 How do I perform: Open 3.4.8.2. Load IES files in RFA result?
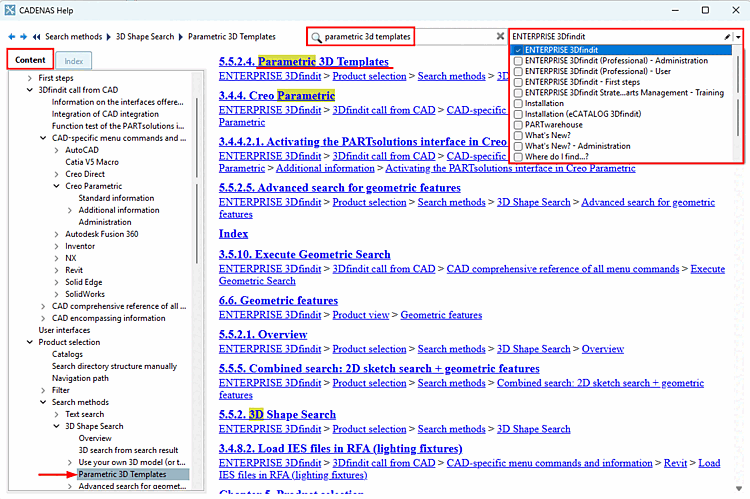pyautogui.click(x=341, y=449)
